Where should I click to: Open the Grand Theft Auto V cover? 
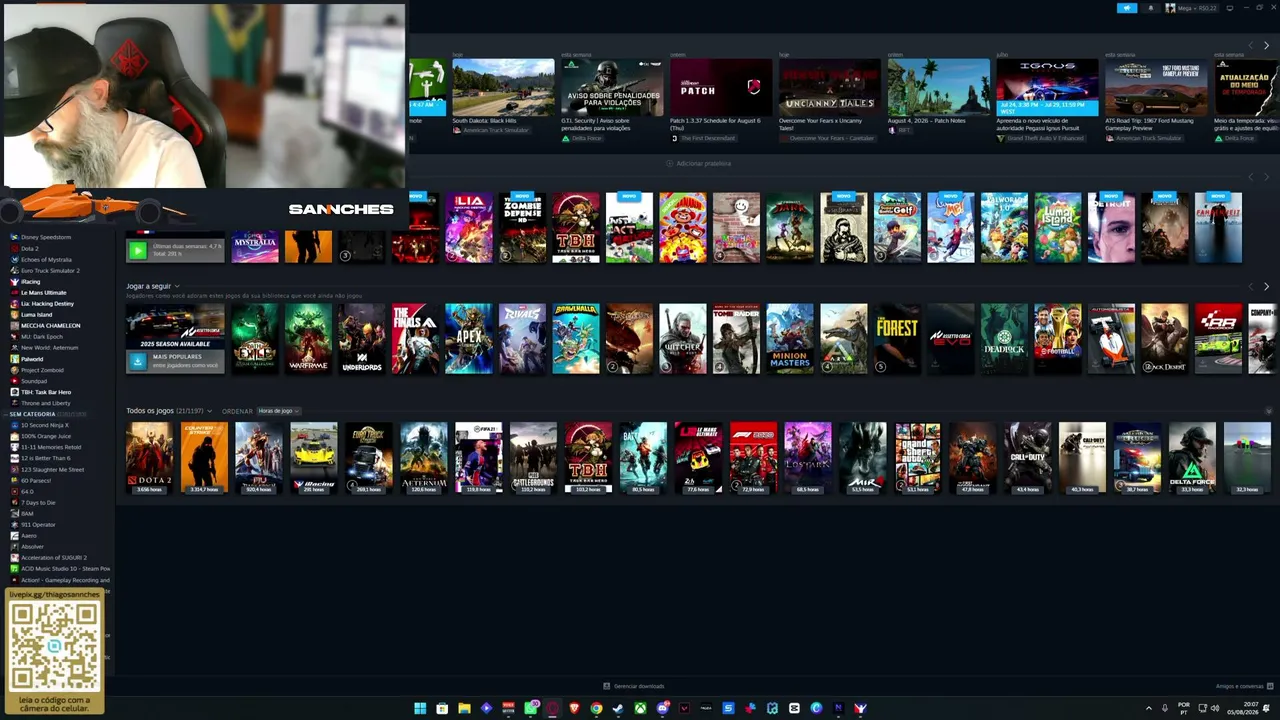point(918,458)
